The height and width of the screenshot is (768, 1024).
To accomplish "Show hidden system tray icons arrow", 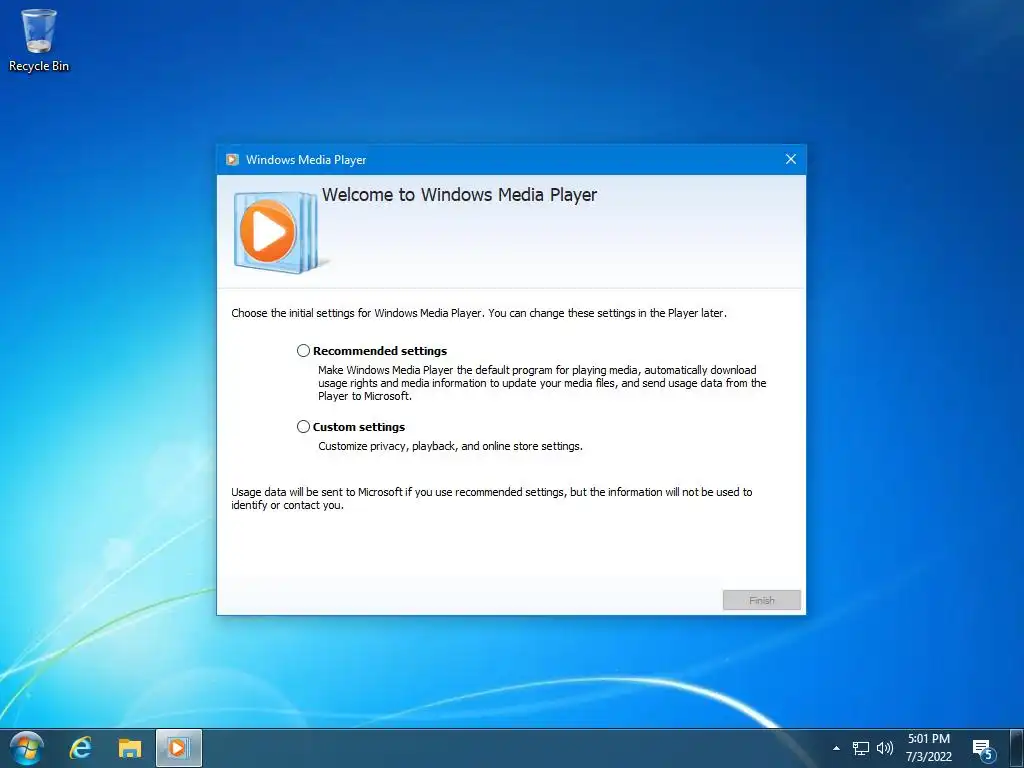I will [836, 748].
